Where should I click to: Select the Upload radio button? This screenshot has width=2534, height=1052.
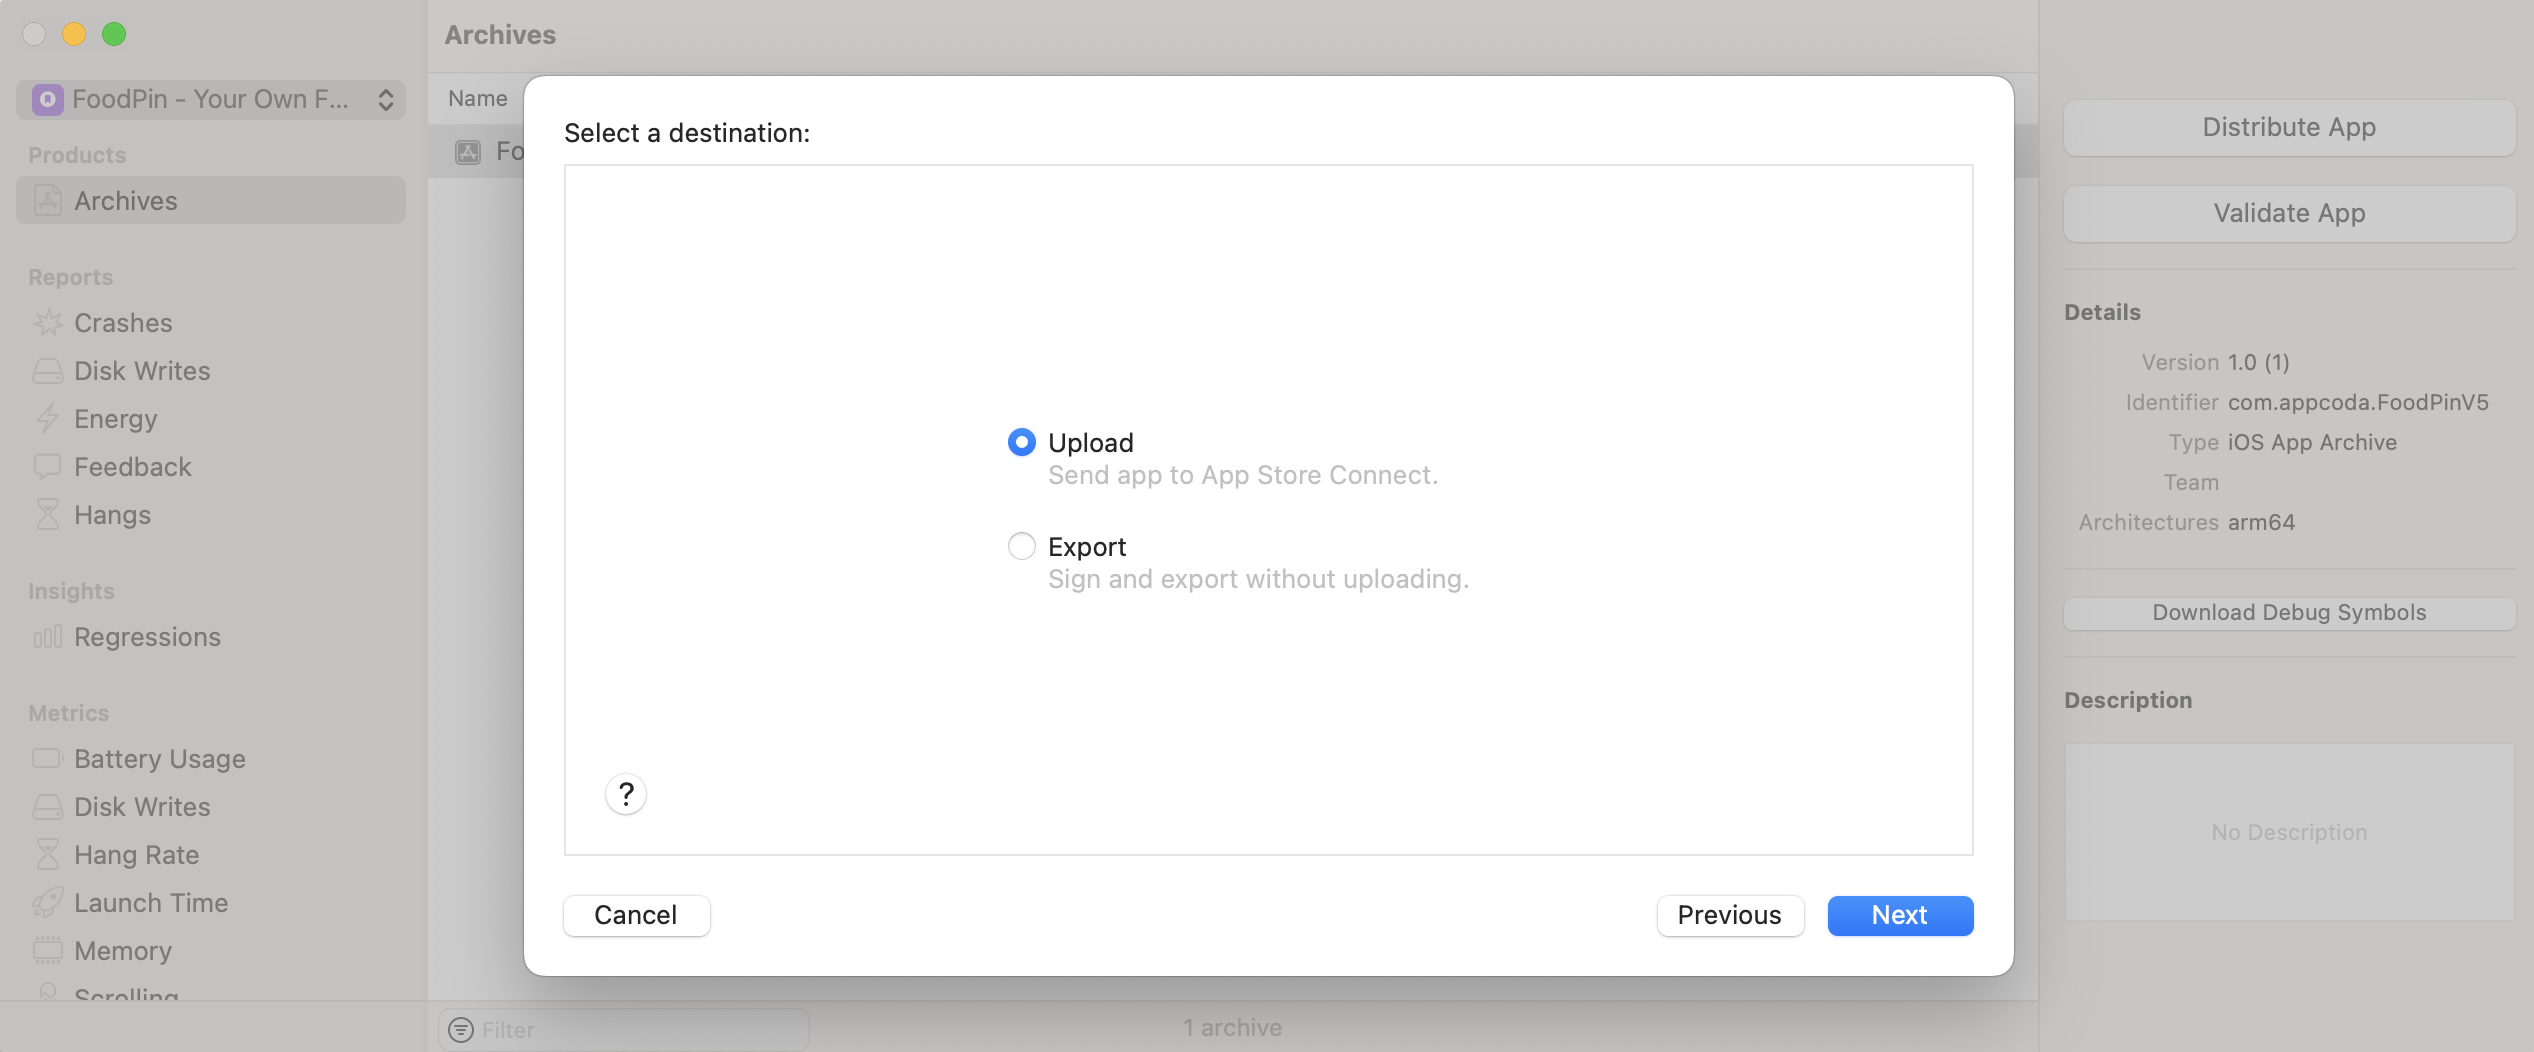(x=1021, y=441)
